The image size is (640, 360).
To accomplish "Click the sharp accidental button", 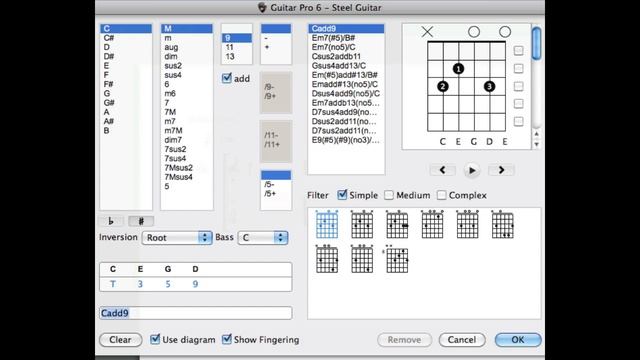I will (x=141, y=221).
